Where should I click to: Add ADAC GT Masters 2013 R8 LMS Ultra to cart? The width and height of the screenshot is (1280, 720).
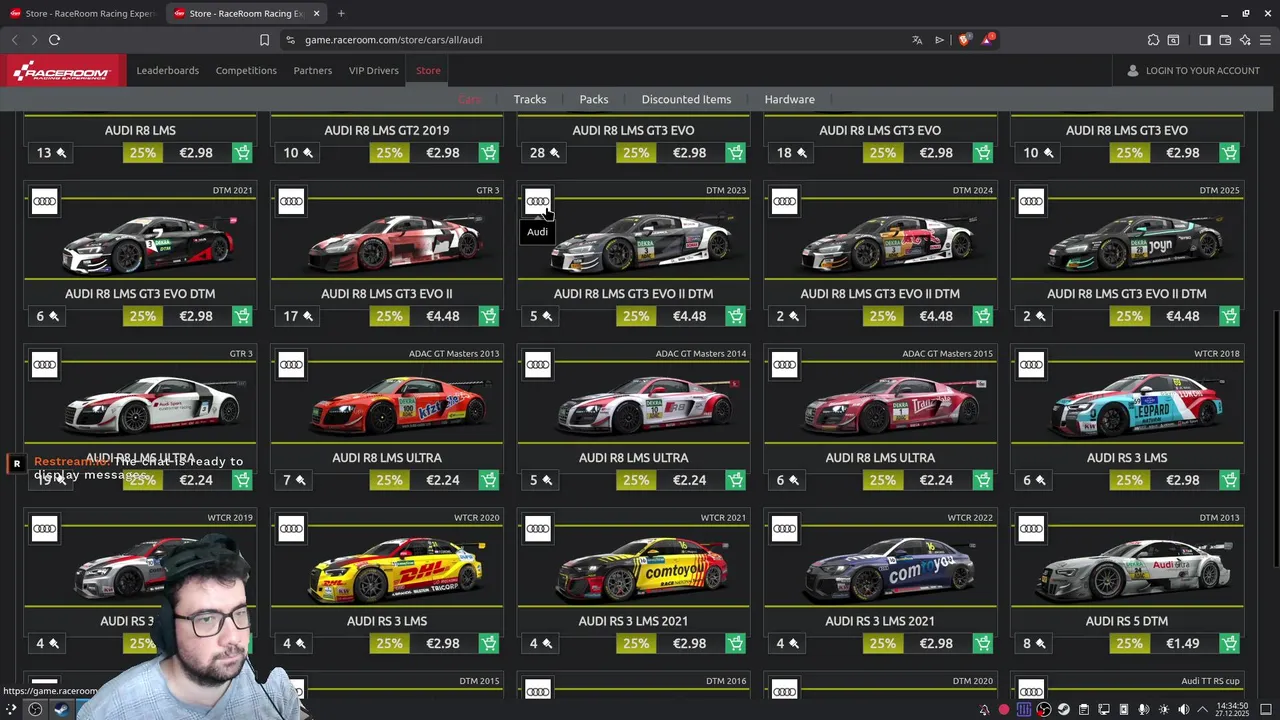[489, 480]
